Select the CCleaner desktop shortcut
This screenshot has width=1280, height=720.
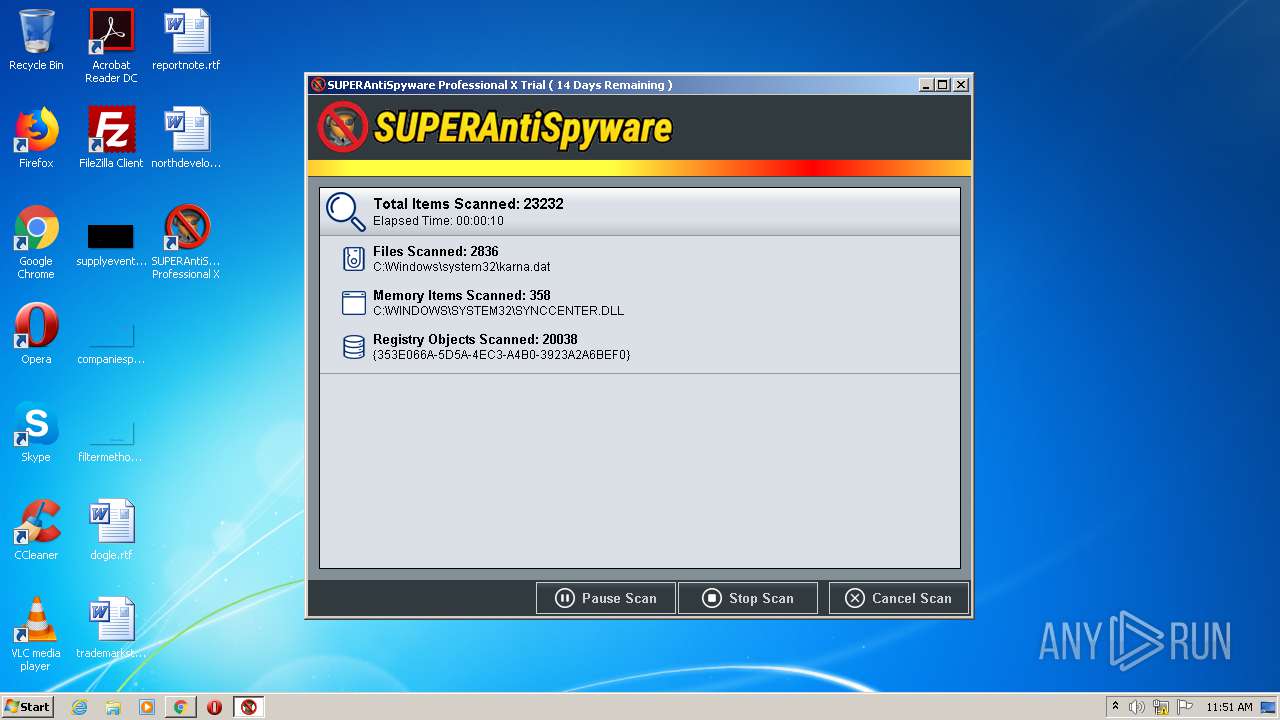click(36, 530)
